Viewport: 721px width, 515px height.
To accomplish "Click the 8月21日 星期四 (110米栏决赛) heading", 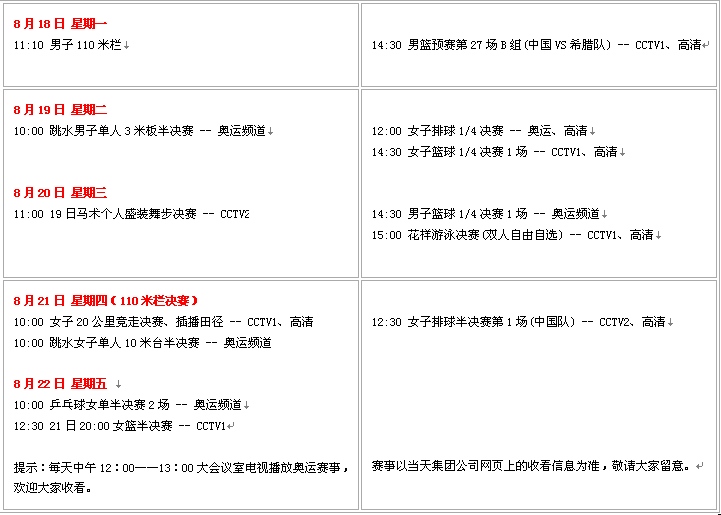I will point(106,300).
